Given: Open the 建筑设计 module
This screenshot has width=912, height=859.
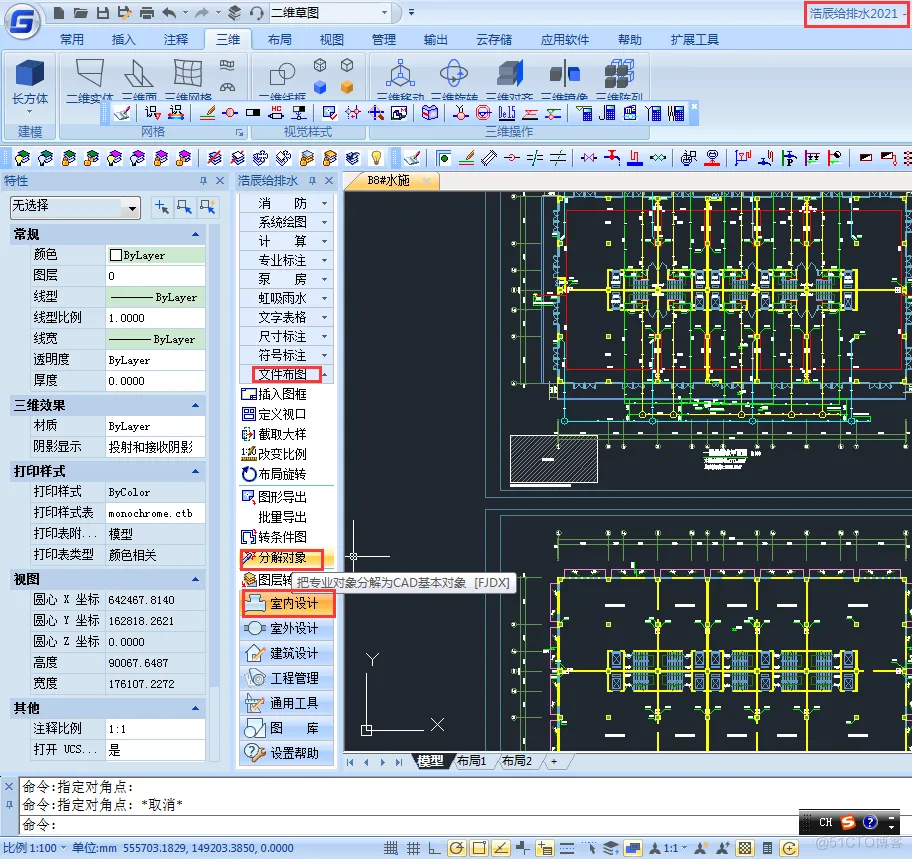Looking at the screenshot, I should click(x=287, y=653).
